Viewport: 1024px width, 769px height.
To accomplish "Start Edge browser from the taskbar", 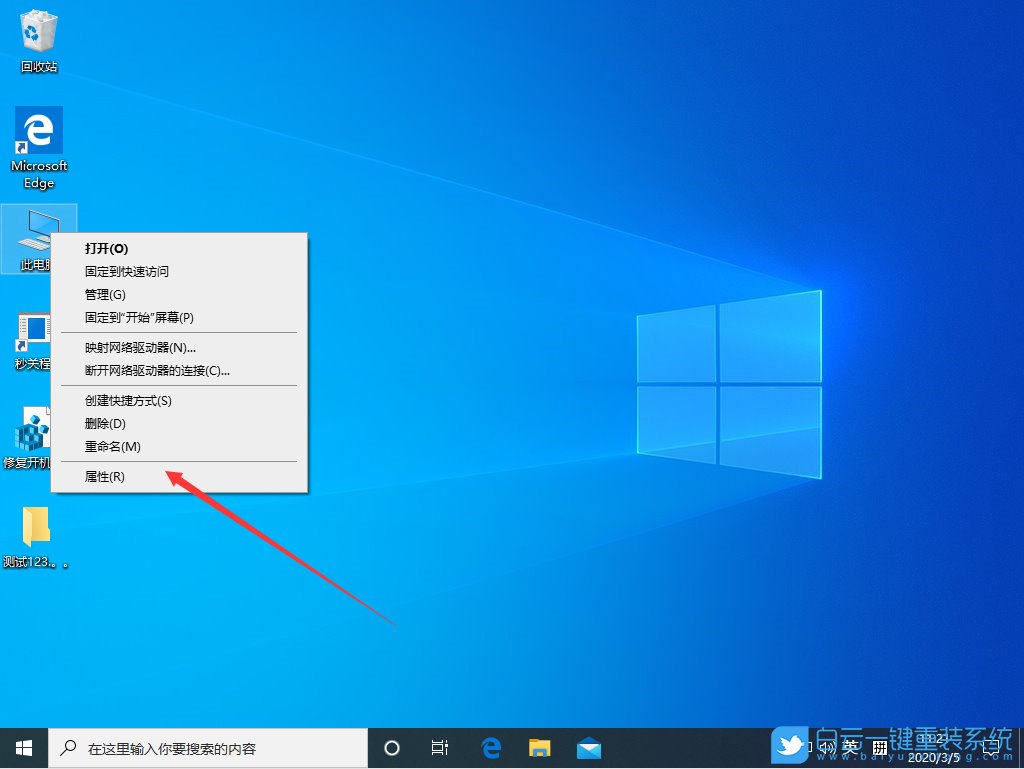I will (490, 746).
